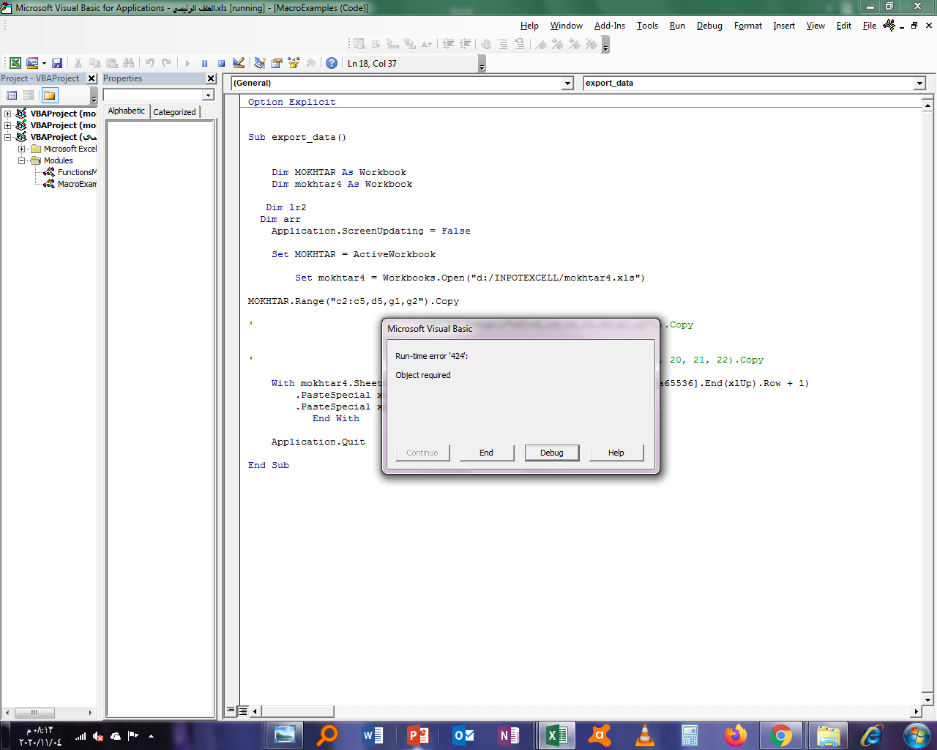Image resolution: width=937 pixels, height=750 pixels.
Task: Toggle Breakpoint hand icon in Edit toolbar
Action: tap(486, 44)
